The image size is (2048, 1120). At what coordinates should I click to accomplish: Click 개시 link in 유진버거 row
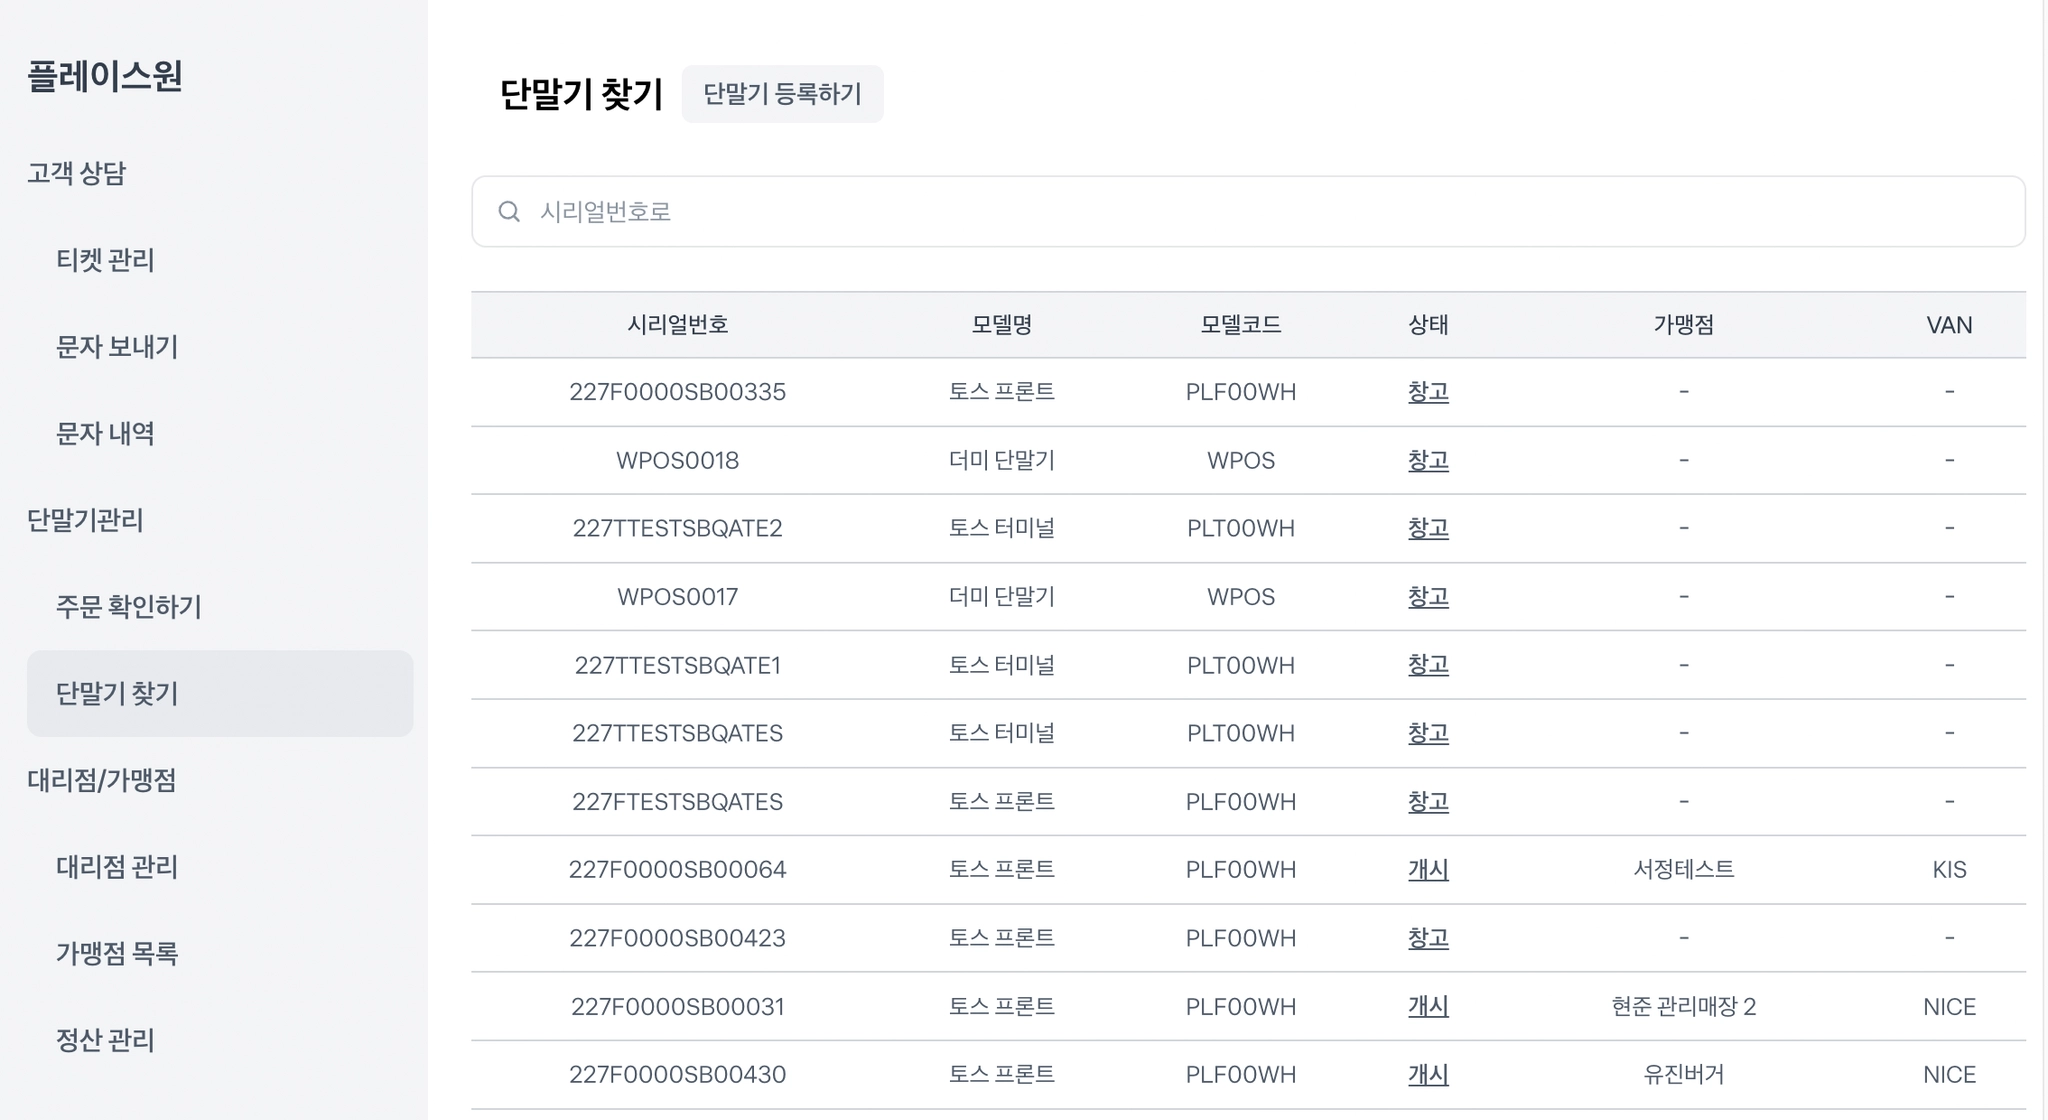click(x=1427, y=1075)
